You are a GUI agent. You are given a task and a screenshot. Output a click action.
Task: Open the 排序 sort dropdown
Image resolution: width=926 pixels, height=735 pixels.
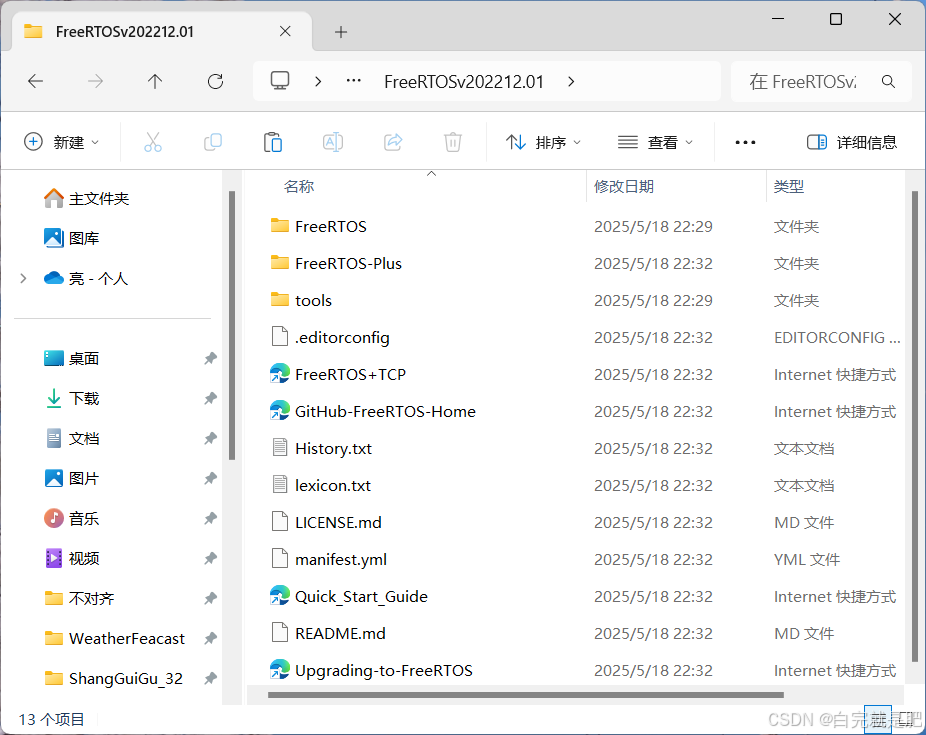[543, 142]
